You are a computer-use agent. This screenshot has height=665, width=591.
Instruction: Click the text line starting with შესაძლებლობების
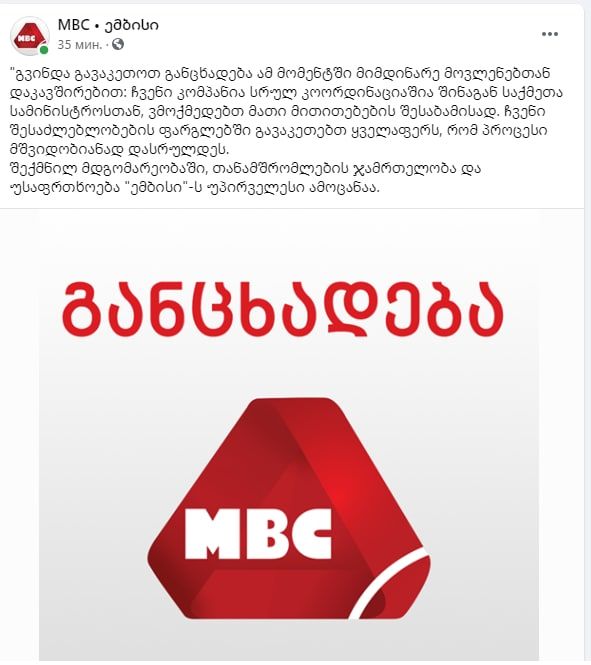point(278,131)
